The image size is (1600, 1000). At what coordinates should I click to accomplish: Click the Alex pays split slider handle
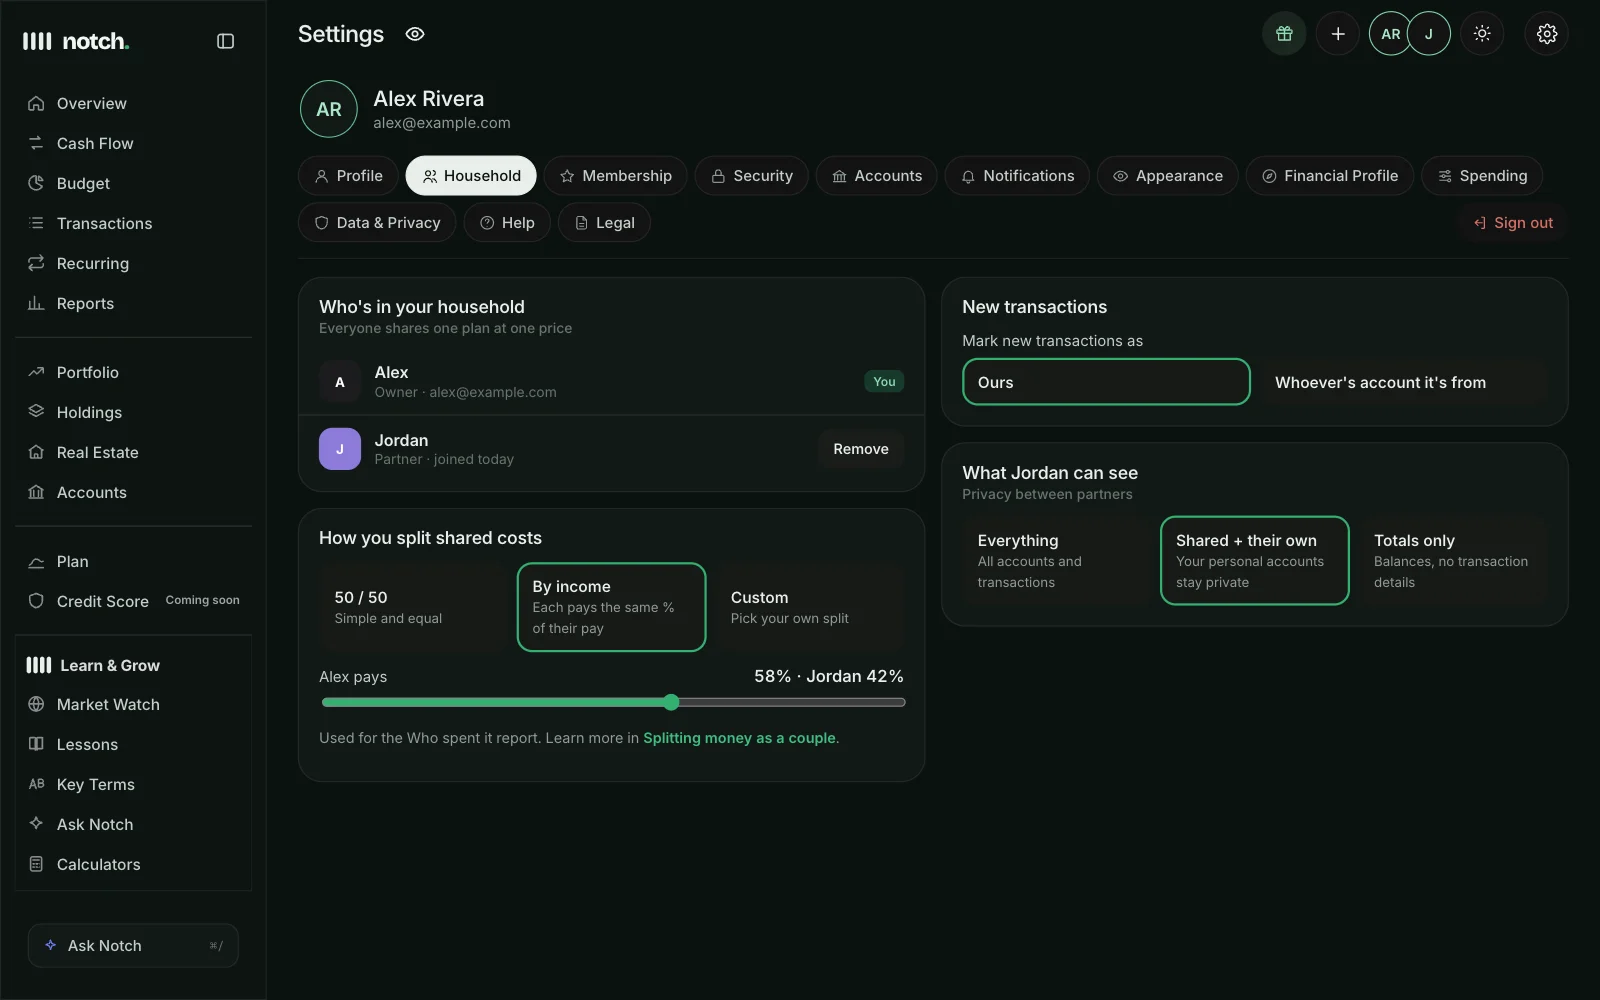(x=671, y=702)
